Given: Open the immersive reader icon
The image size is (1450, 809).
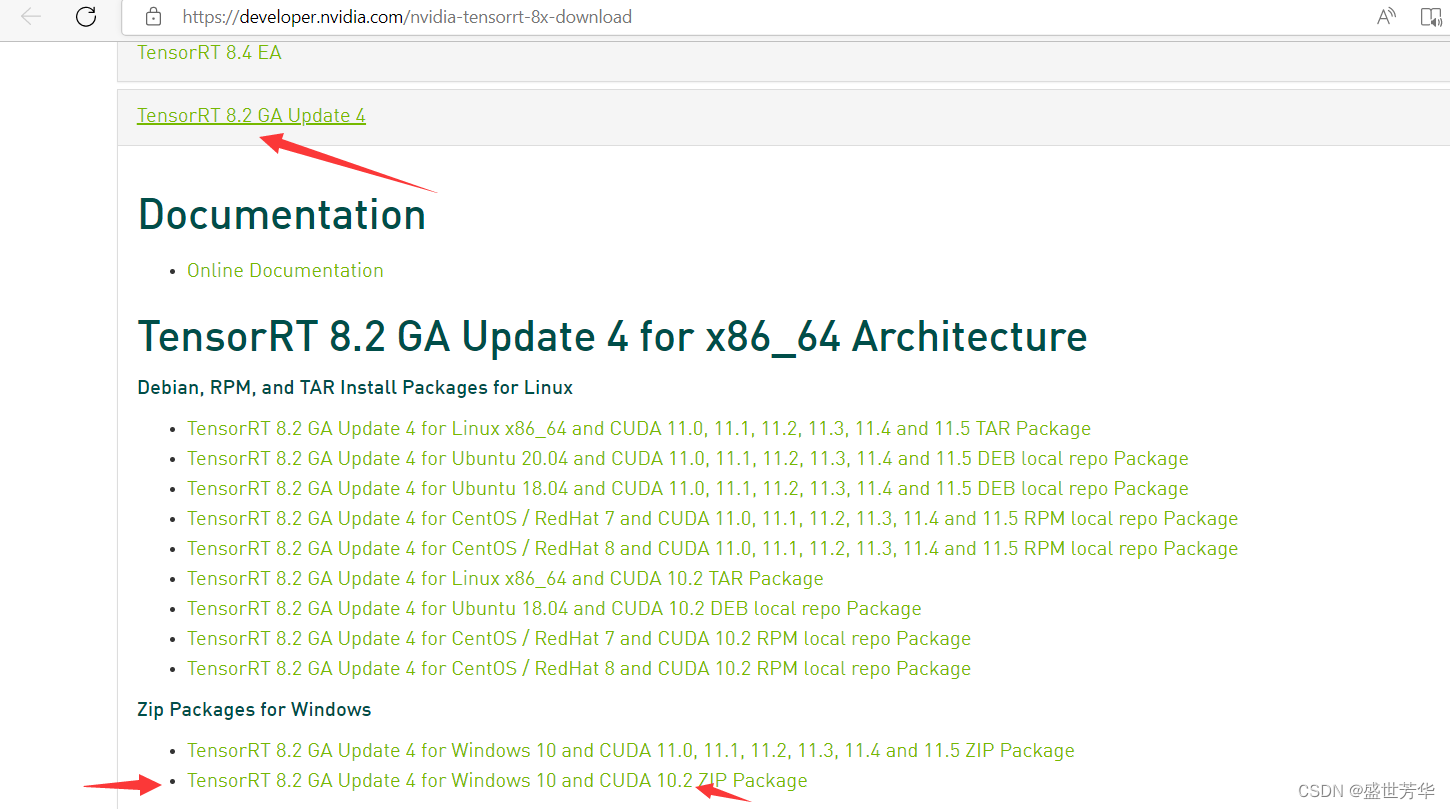Looking at the screenshot, I should (x=1432, y=16).
